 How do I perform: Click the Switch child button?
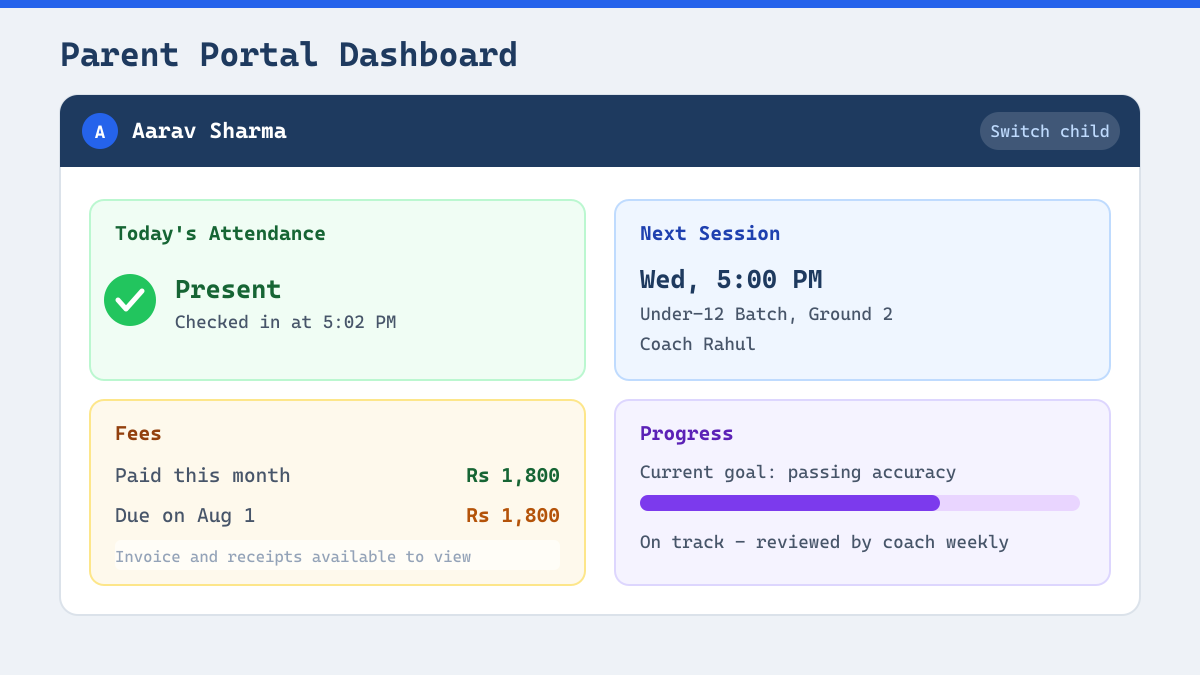pyautogui.click(x=1049, y=131)
